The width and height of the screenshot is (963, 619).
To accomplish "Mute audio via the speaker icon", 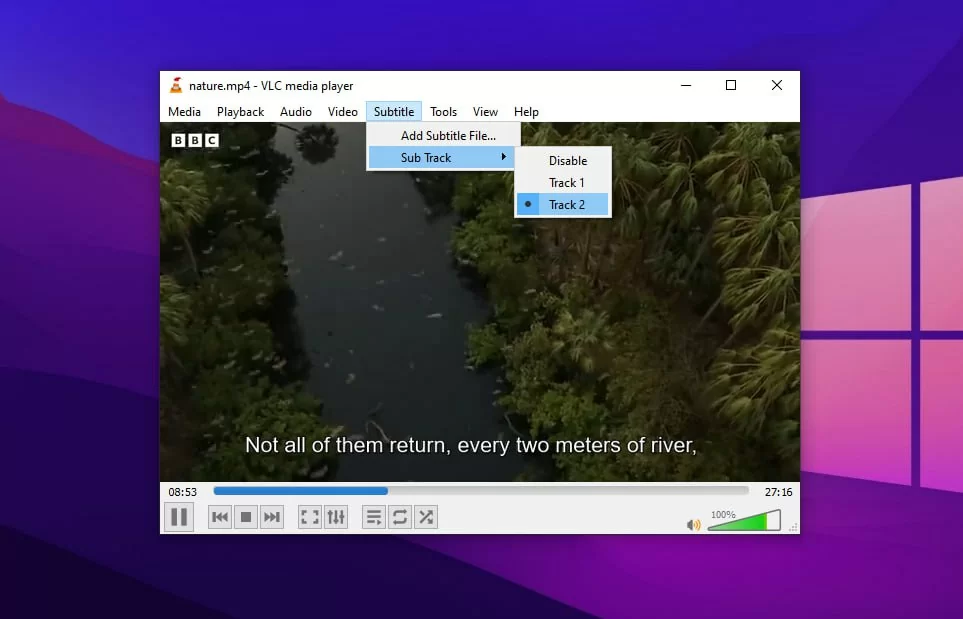I will click(x=693, y=524).
